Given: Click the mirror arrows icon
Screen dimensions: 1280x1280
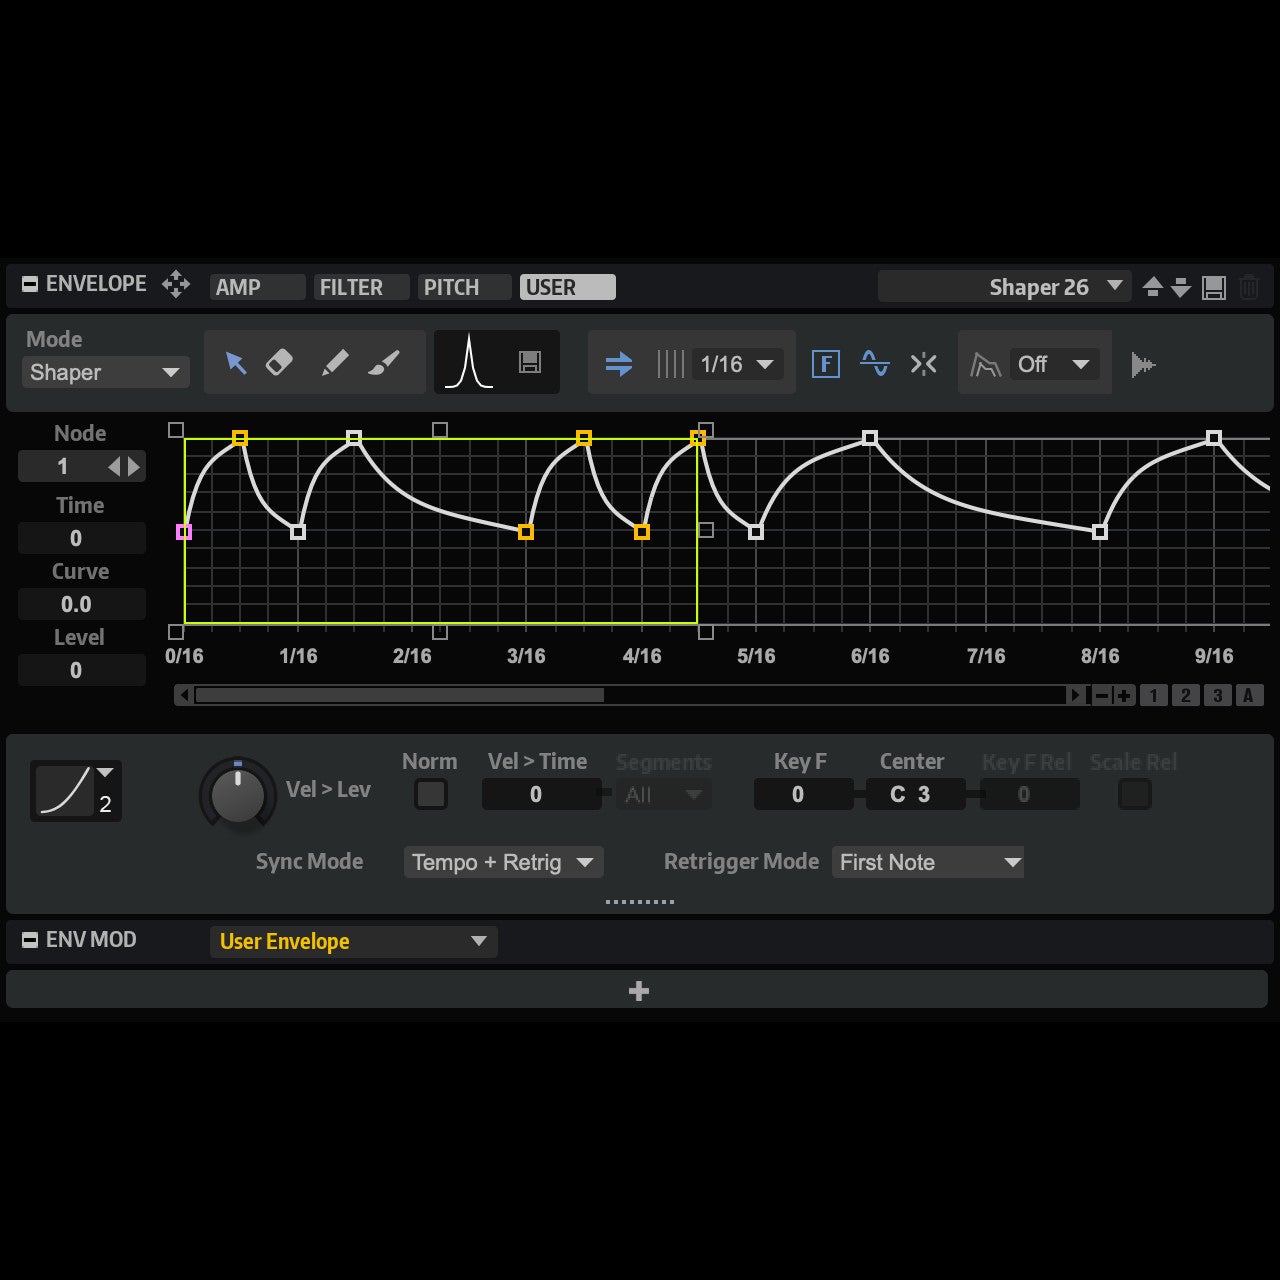Looking at the screenshot, I should click(x=924, y=363).
